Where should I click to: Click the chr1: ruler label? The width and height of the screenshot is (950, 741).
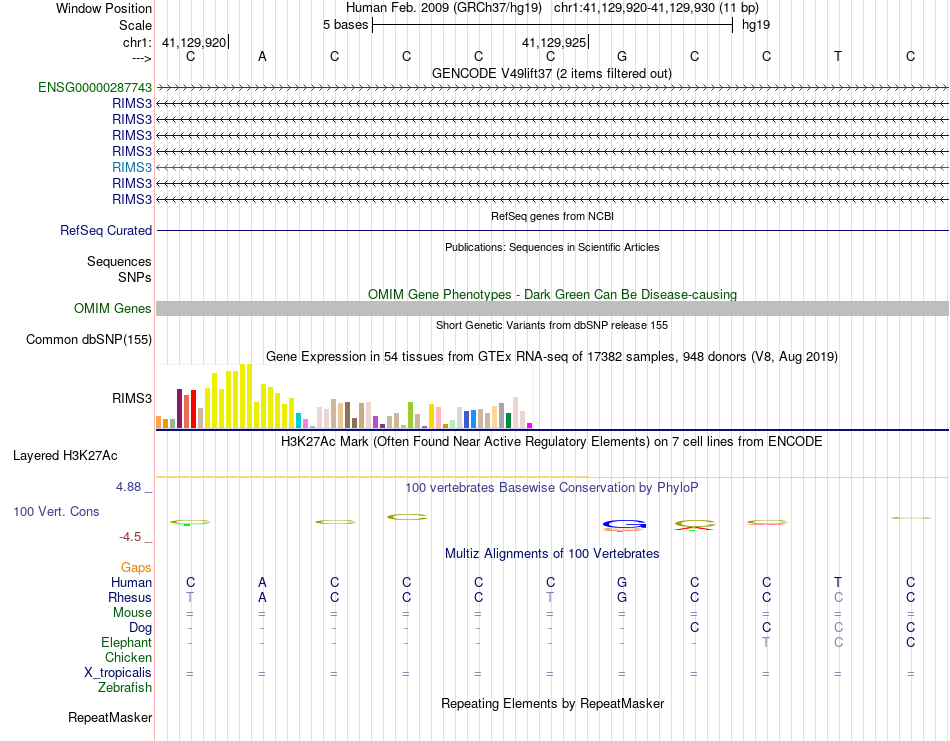pyautogui.click(x=138, y=42)
